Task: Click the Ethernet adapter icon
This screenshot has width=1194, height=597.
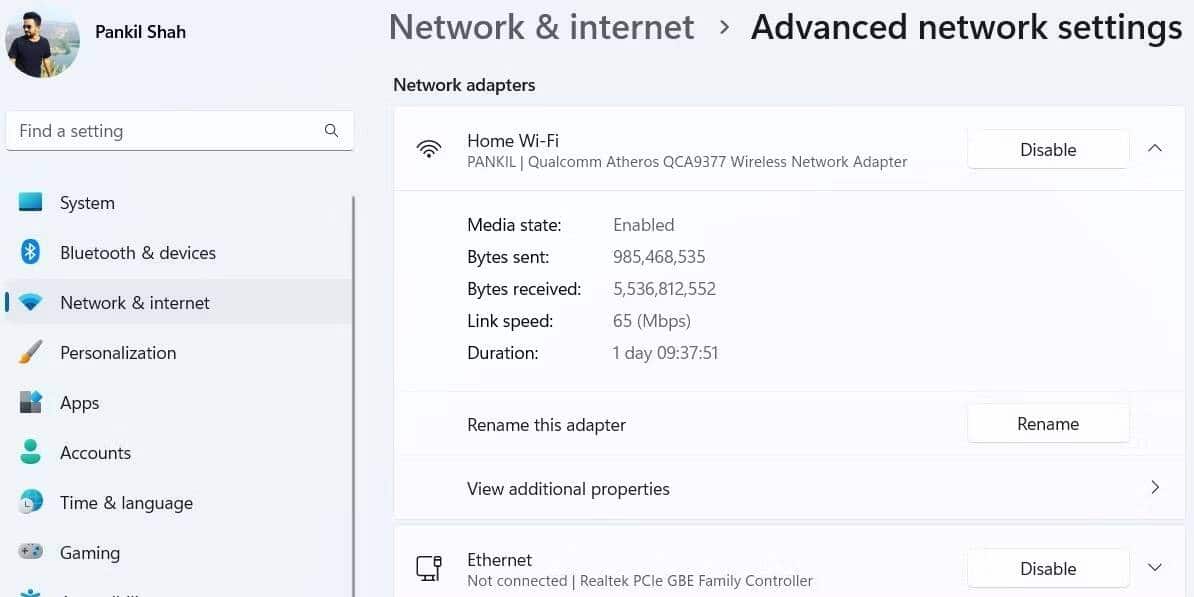Action: pyautogui.click(x=429, y=566)
